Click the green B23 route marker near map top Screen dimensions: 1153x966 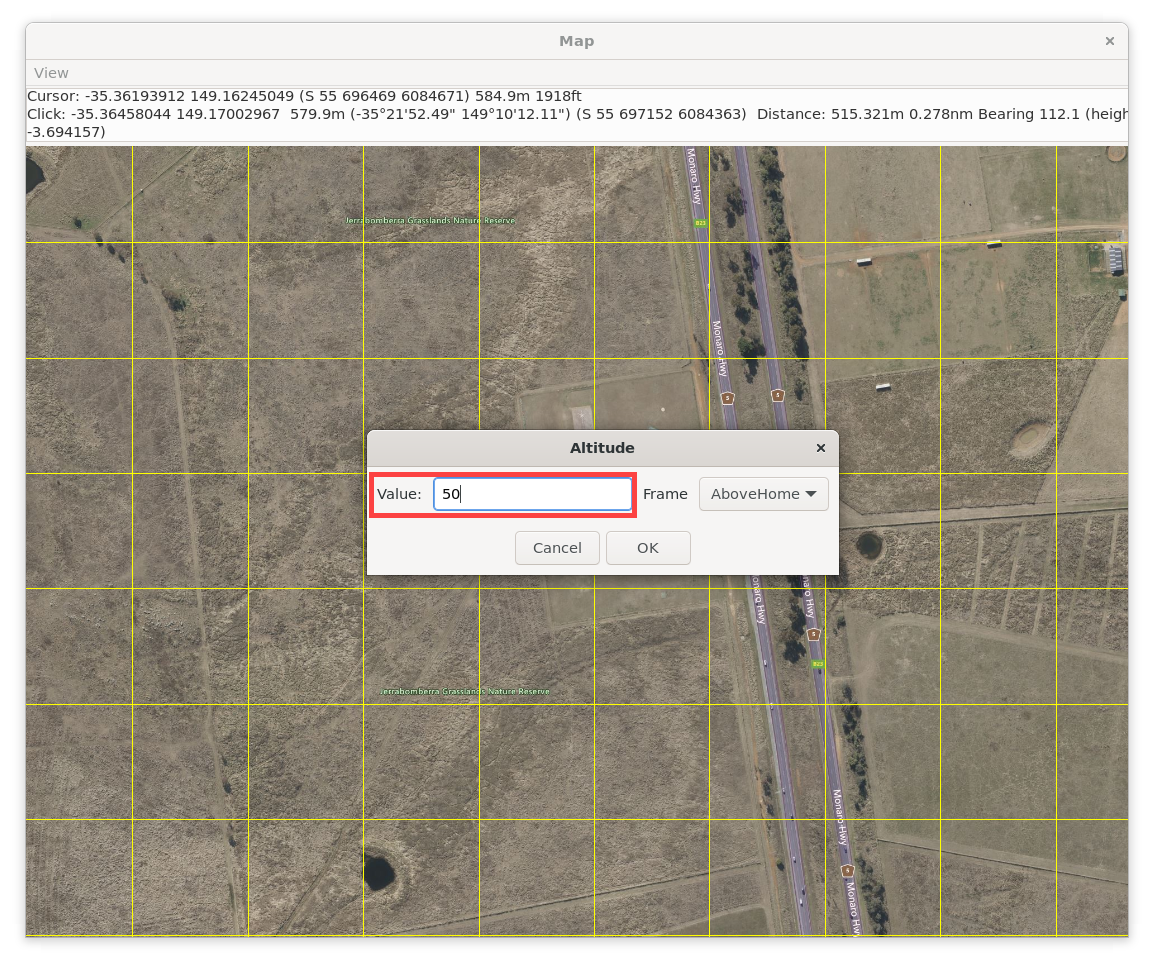tap(702, 222)
